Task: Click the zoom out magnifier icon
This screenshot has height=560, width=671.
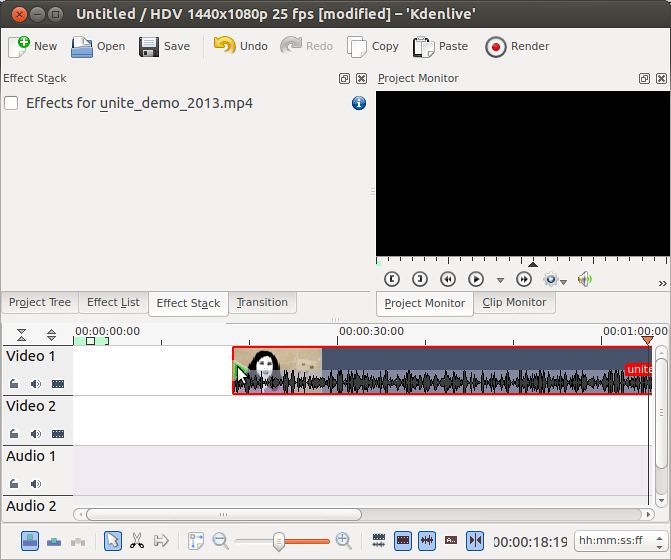Action: tap(221, 540)
